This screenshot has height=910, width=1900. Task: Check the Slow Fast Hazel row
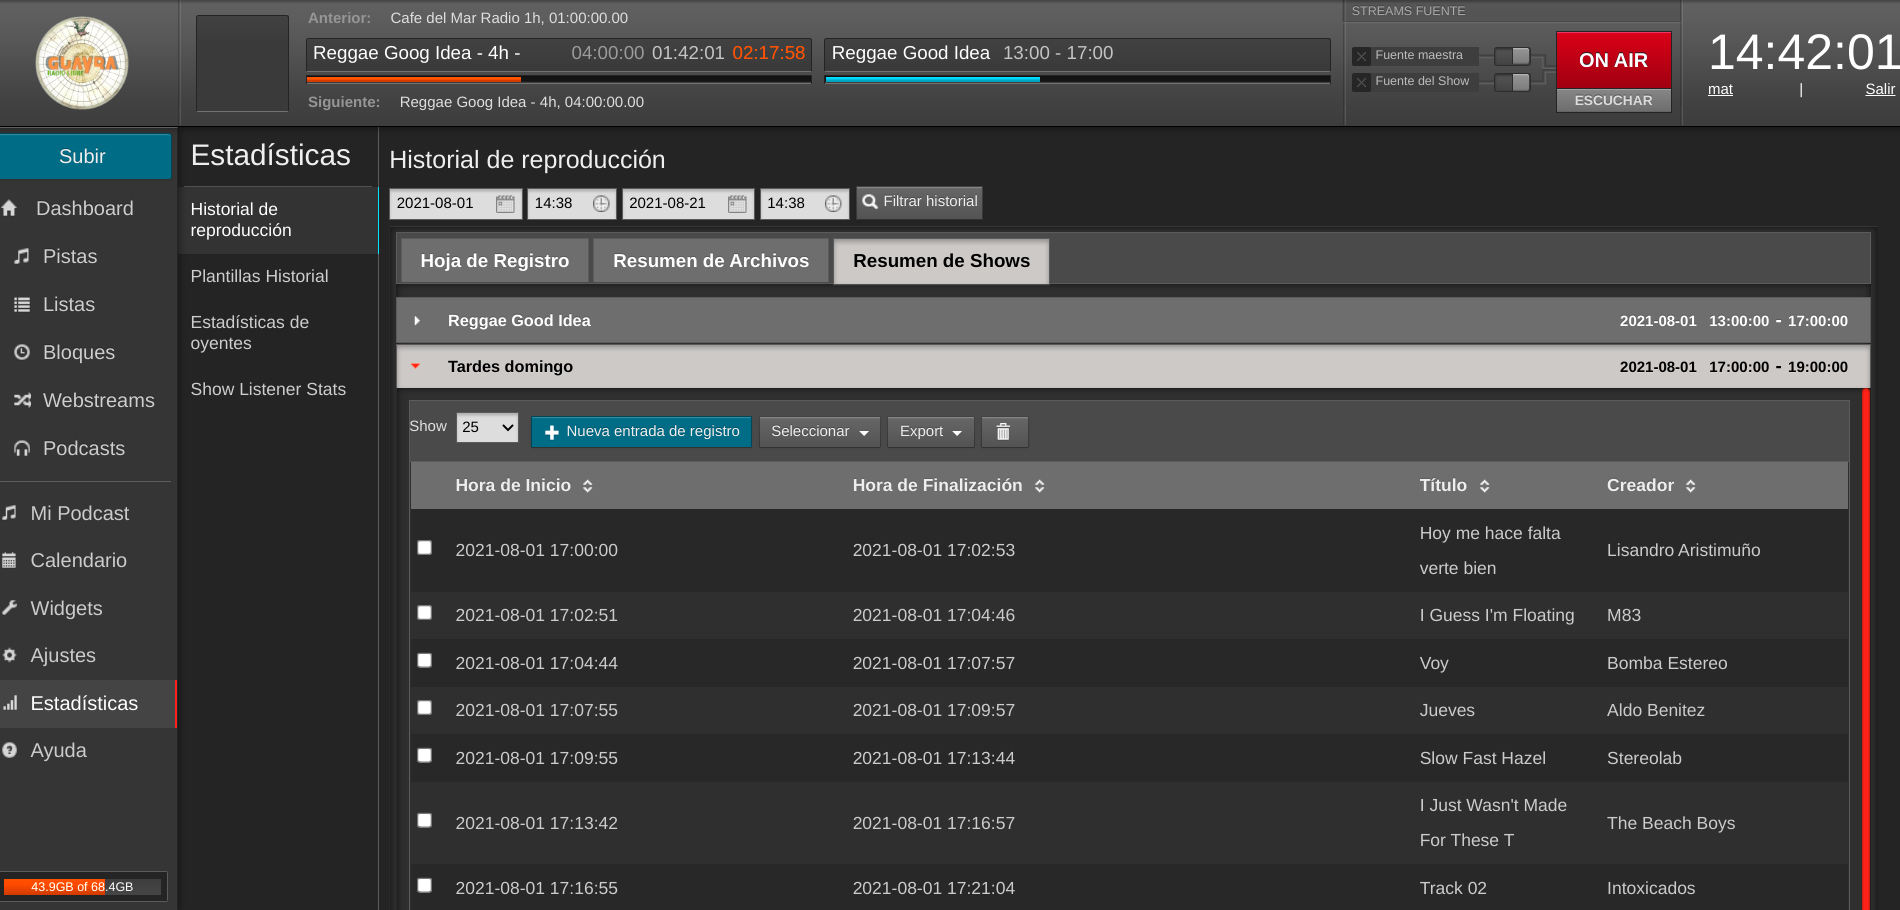[425, 756]
